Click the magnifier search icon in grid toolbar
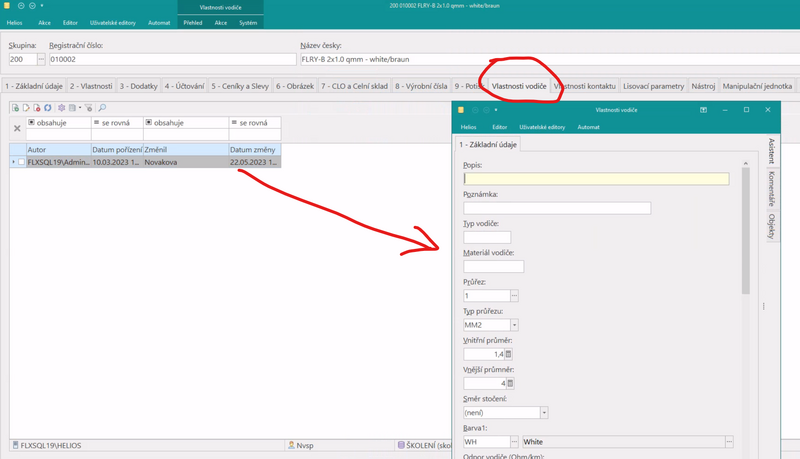The width and height of the screenshot is (800, 459). pos(102,108)
